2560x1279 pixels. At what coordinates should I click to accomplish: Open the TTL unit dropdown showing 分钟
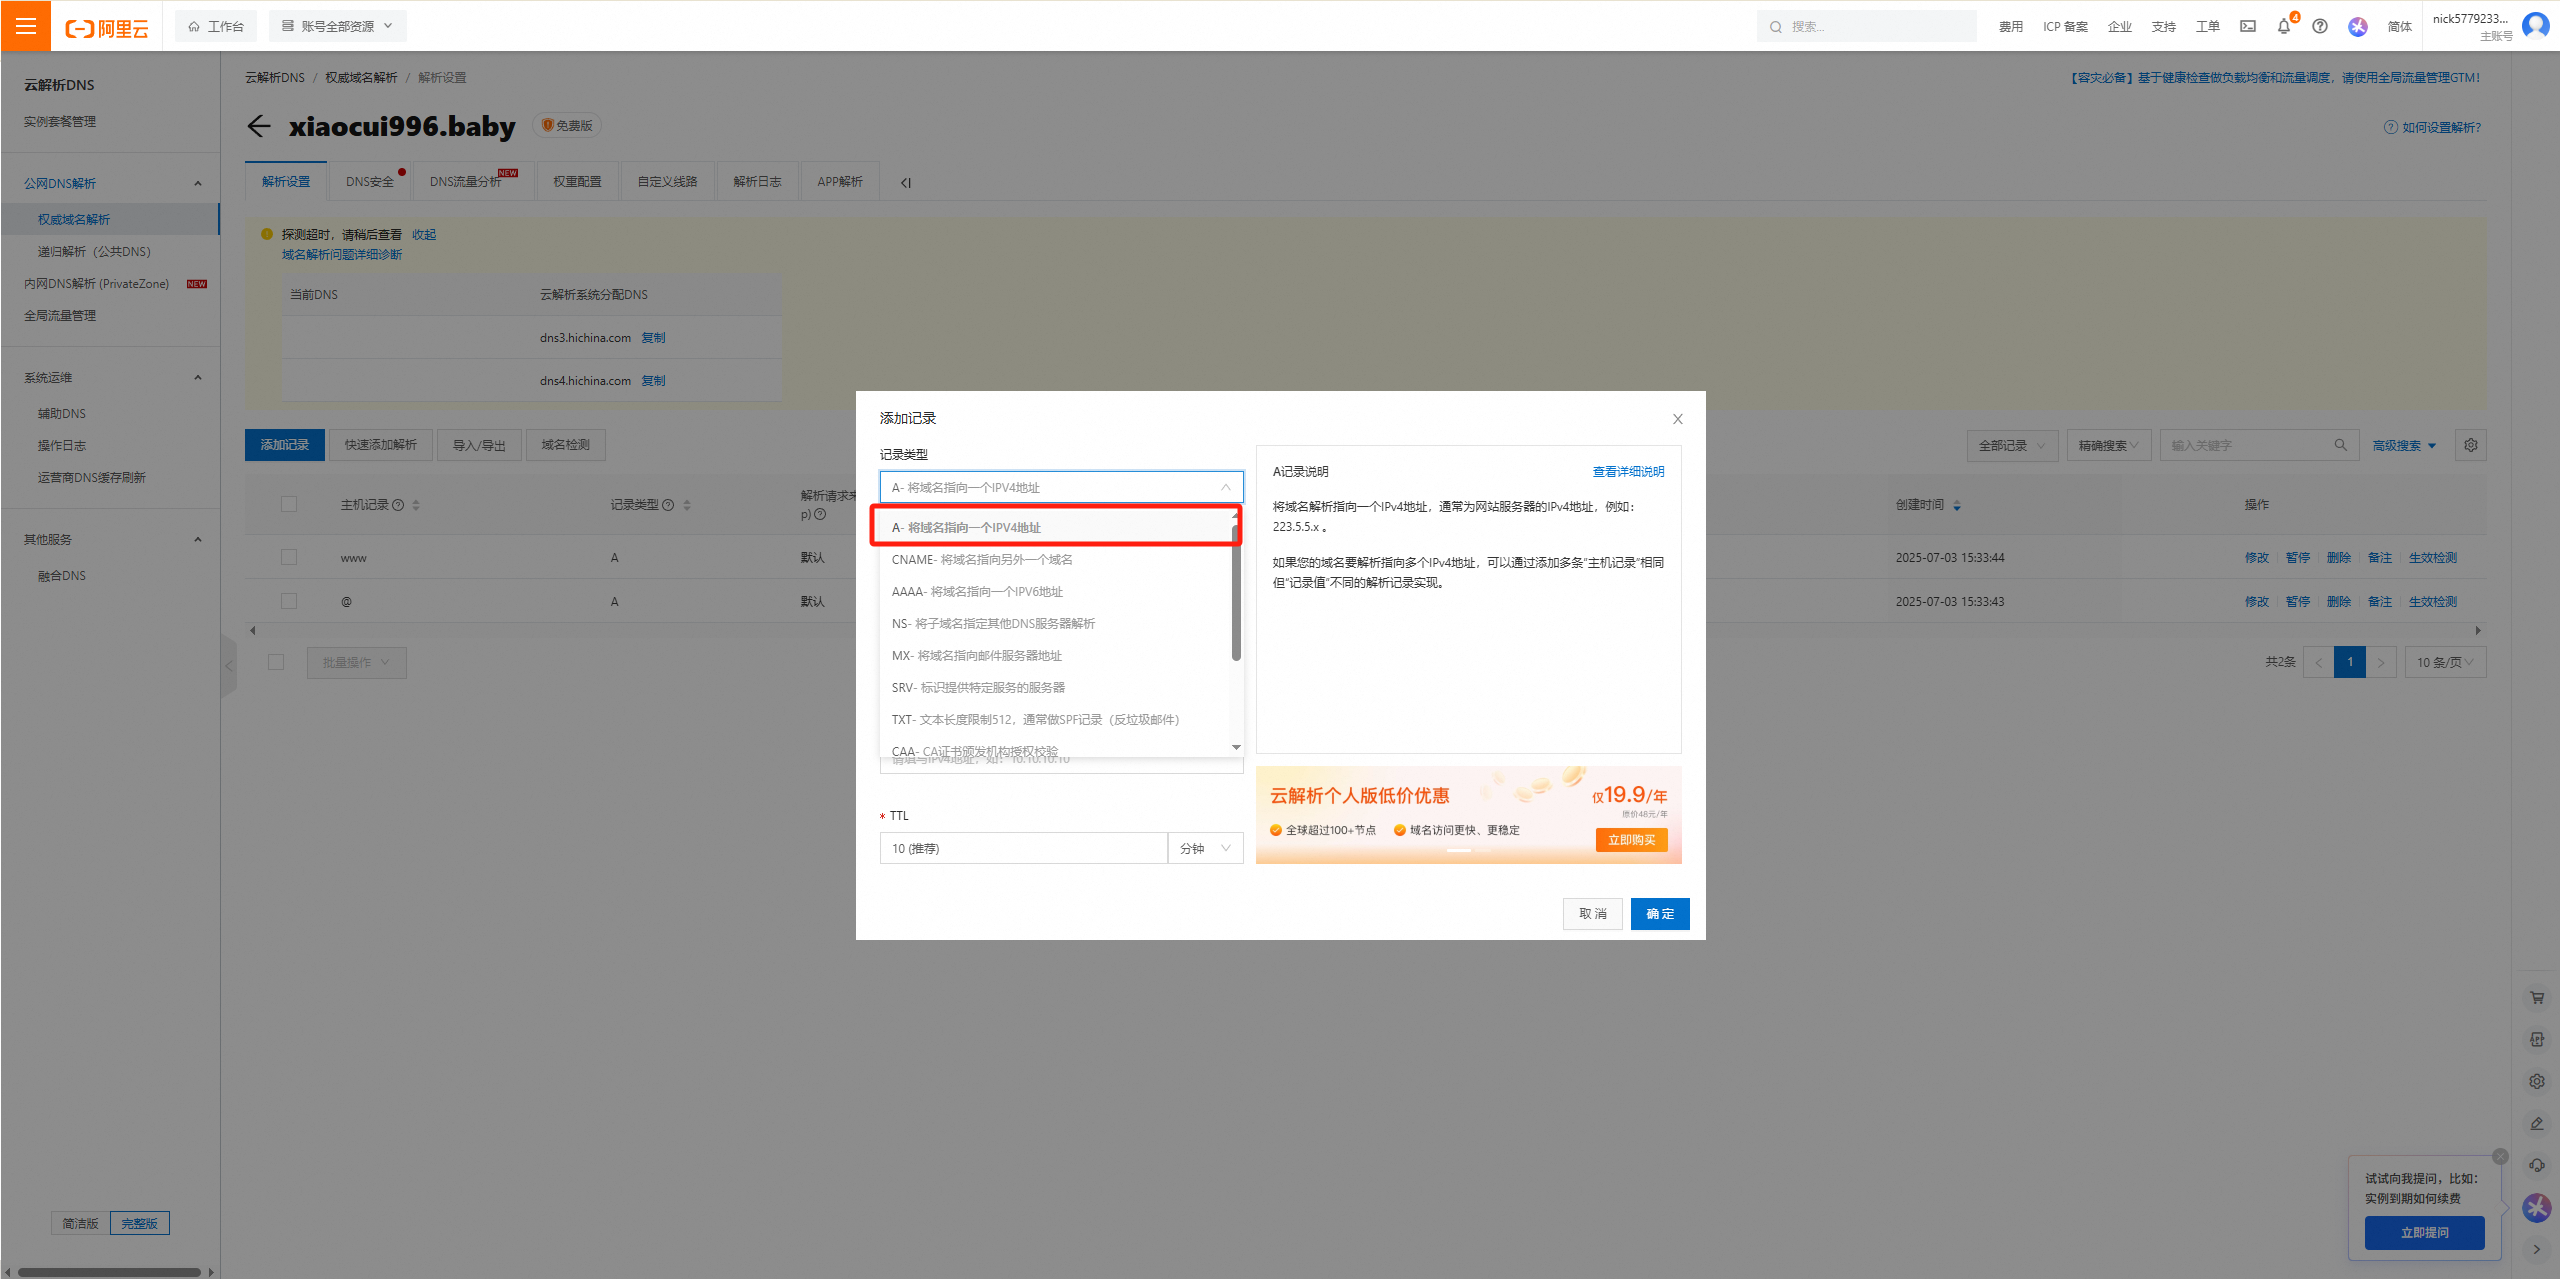[x=1204, y=848]
